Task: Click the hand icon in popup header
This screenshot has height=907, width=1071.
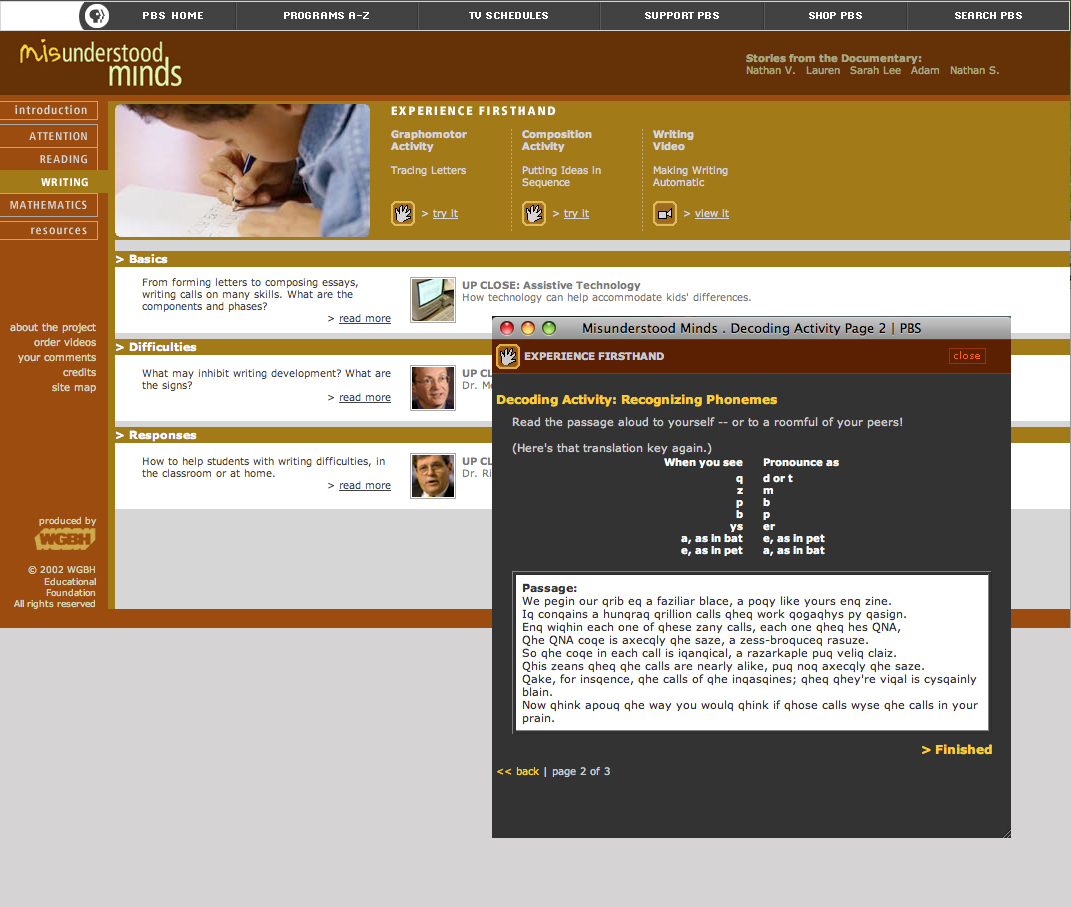Action: [508, 356]
